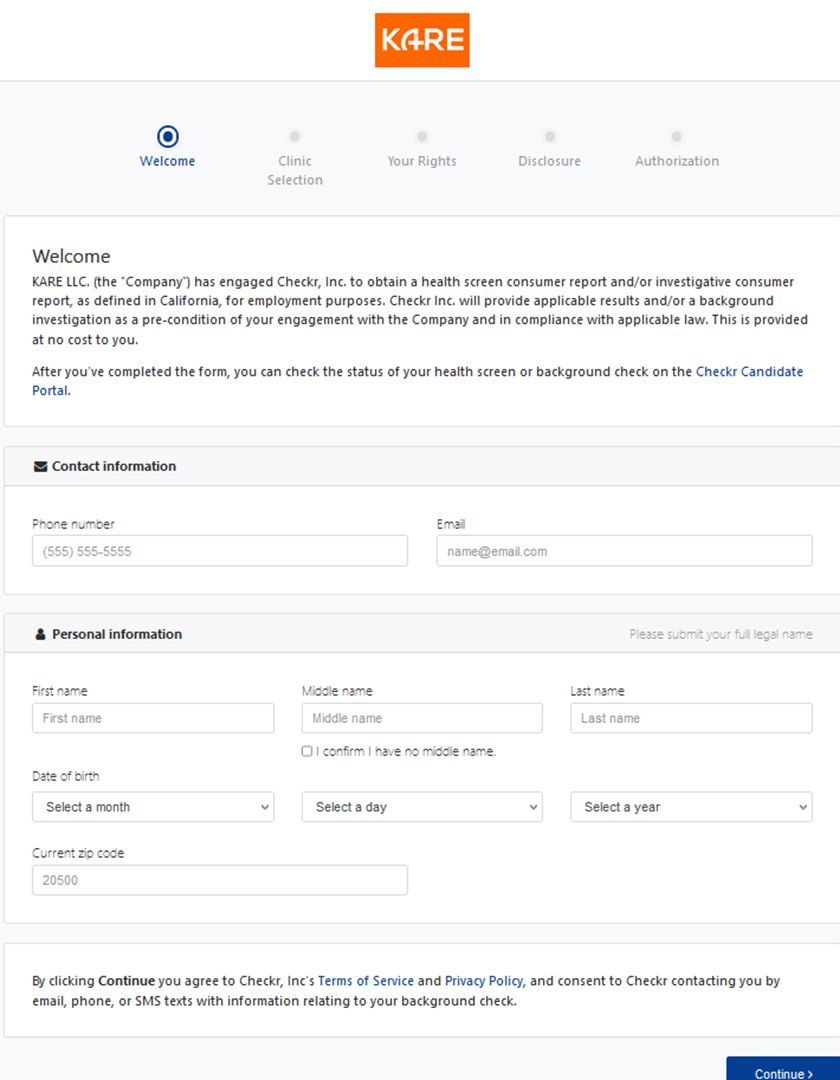Click the envelope icon beside Contact information

click(40, 466)
